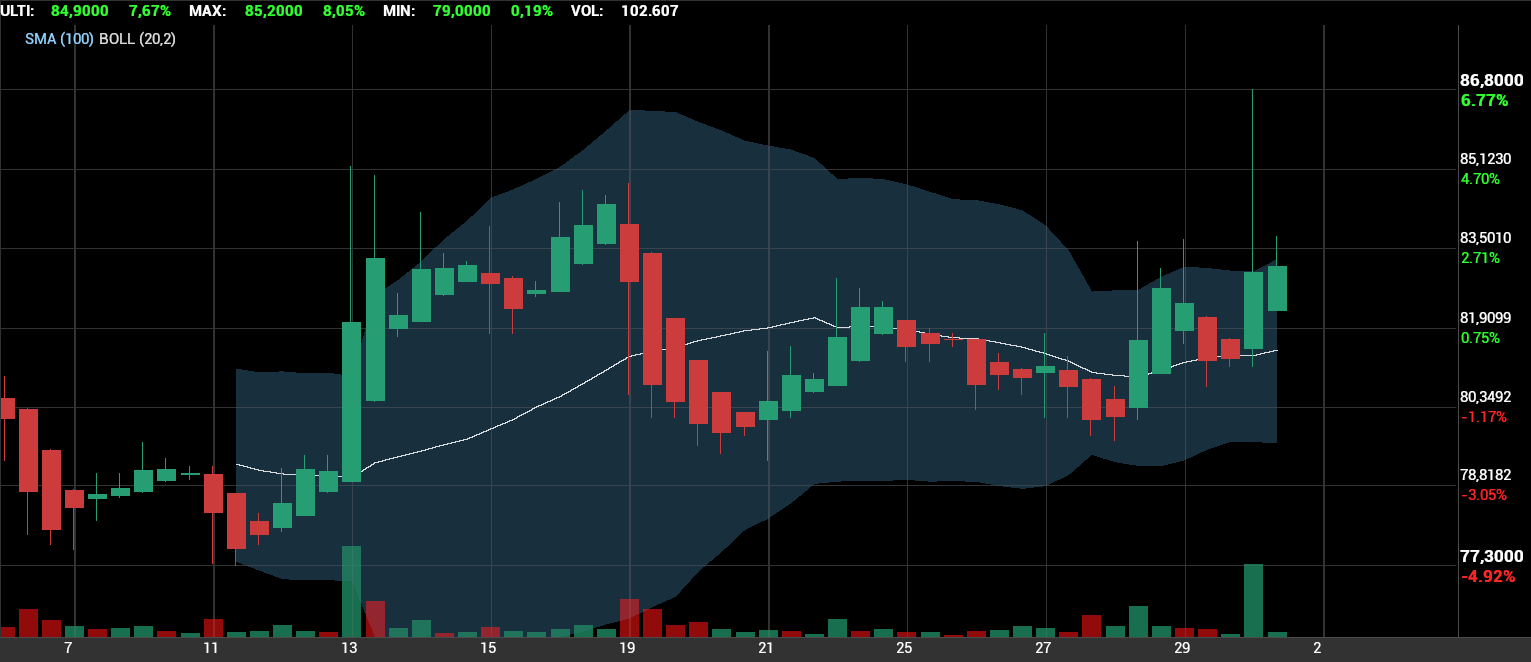Click the 83,5010 price axis label

[x=1486, y=238]
